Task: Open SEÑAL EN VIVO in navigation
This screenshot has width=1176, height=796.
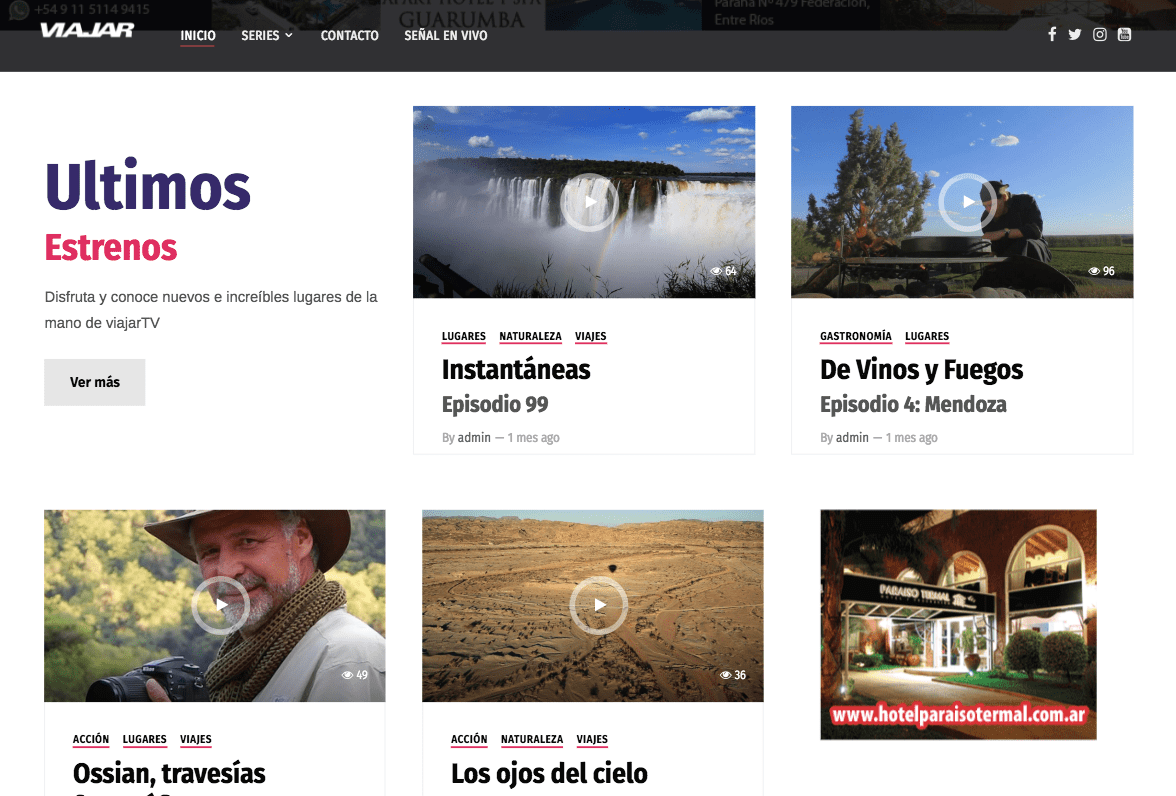Action: tap(446, 36)
